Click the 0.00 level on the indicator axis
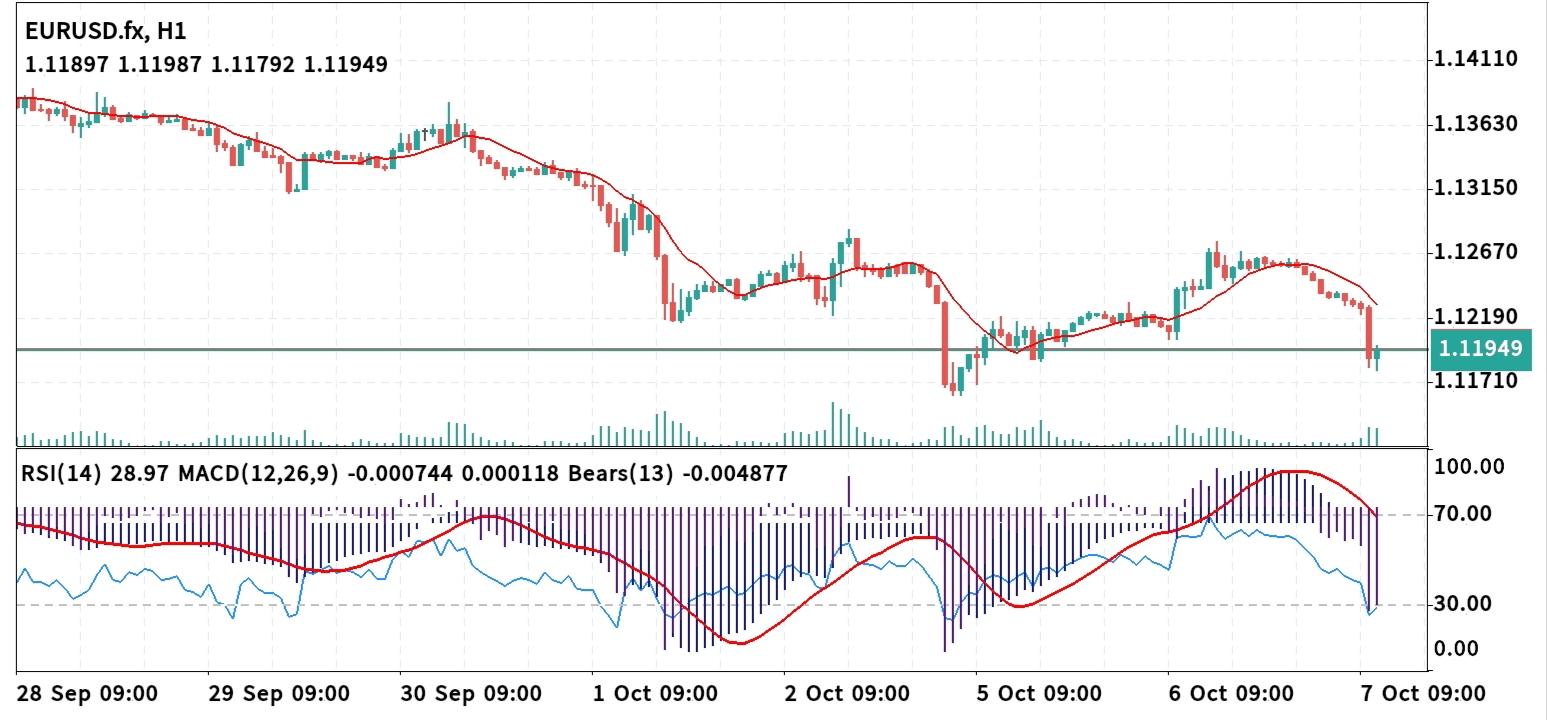The width and height of the screenshot is (1547, 720). (x=1456, y=649)
